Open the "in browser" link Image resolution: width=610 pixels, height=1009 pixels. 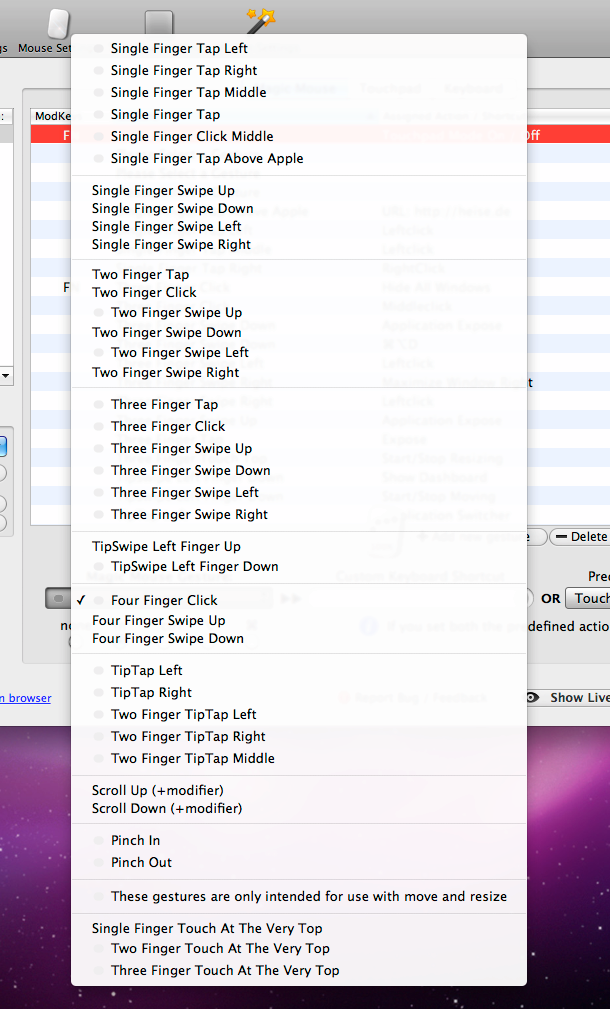(x=25, y=698)
